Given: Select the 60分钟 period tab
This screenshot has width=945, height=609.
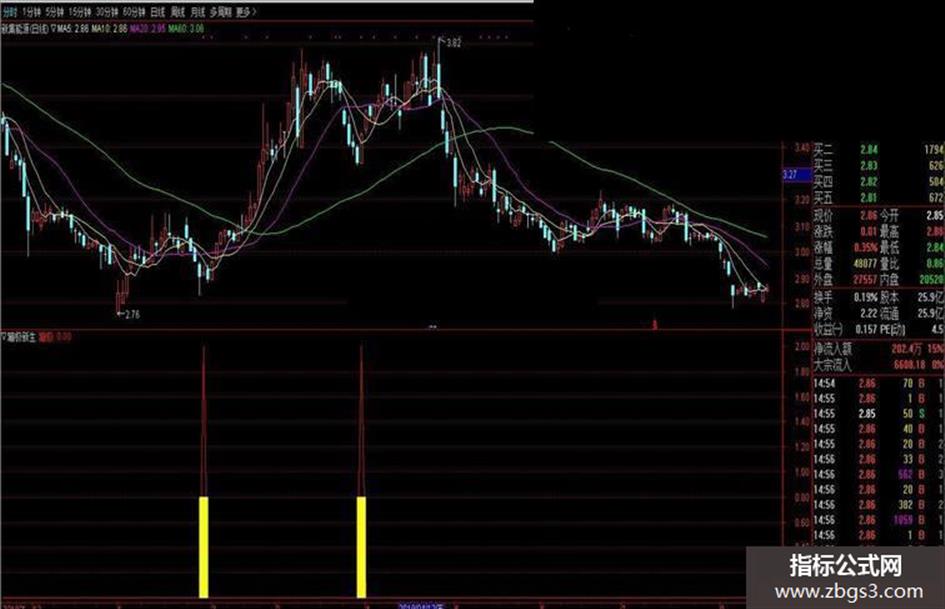Looking at the screenshot, I should click(x=134, y=11).
